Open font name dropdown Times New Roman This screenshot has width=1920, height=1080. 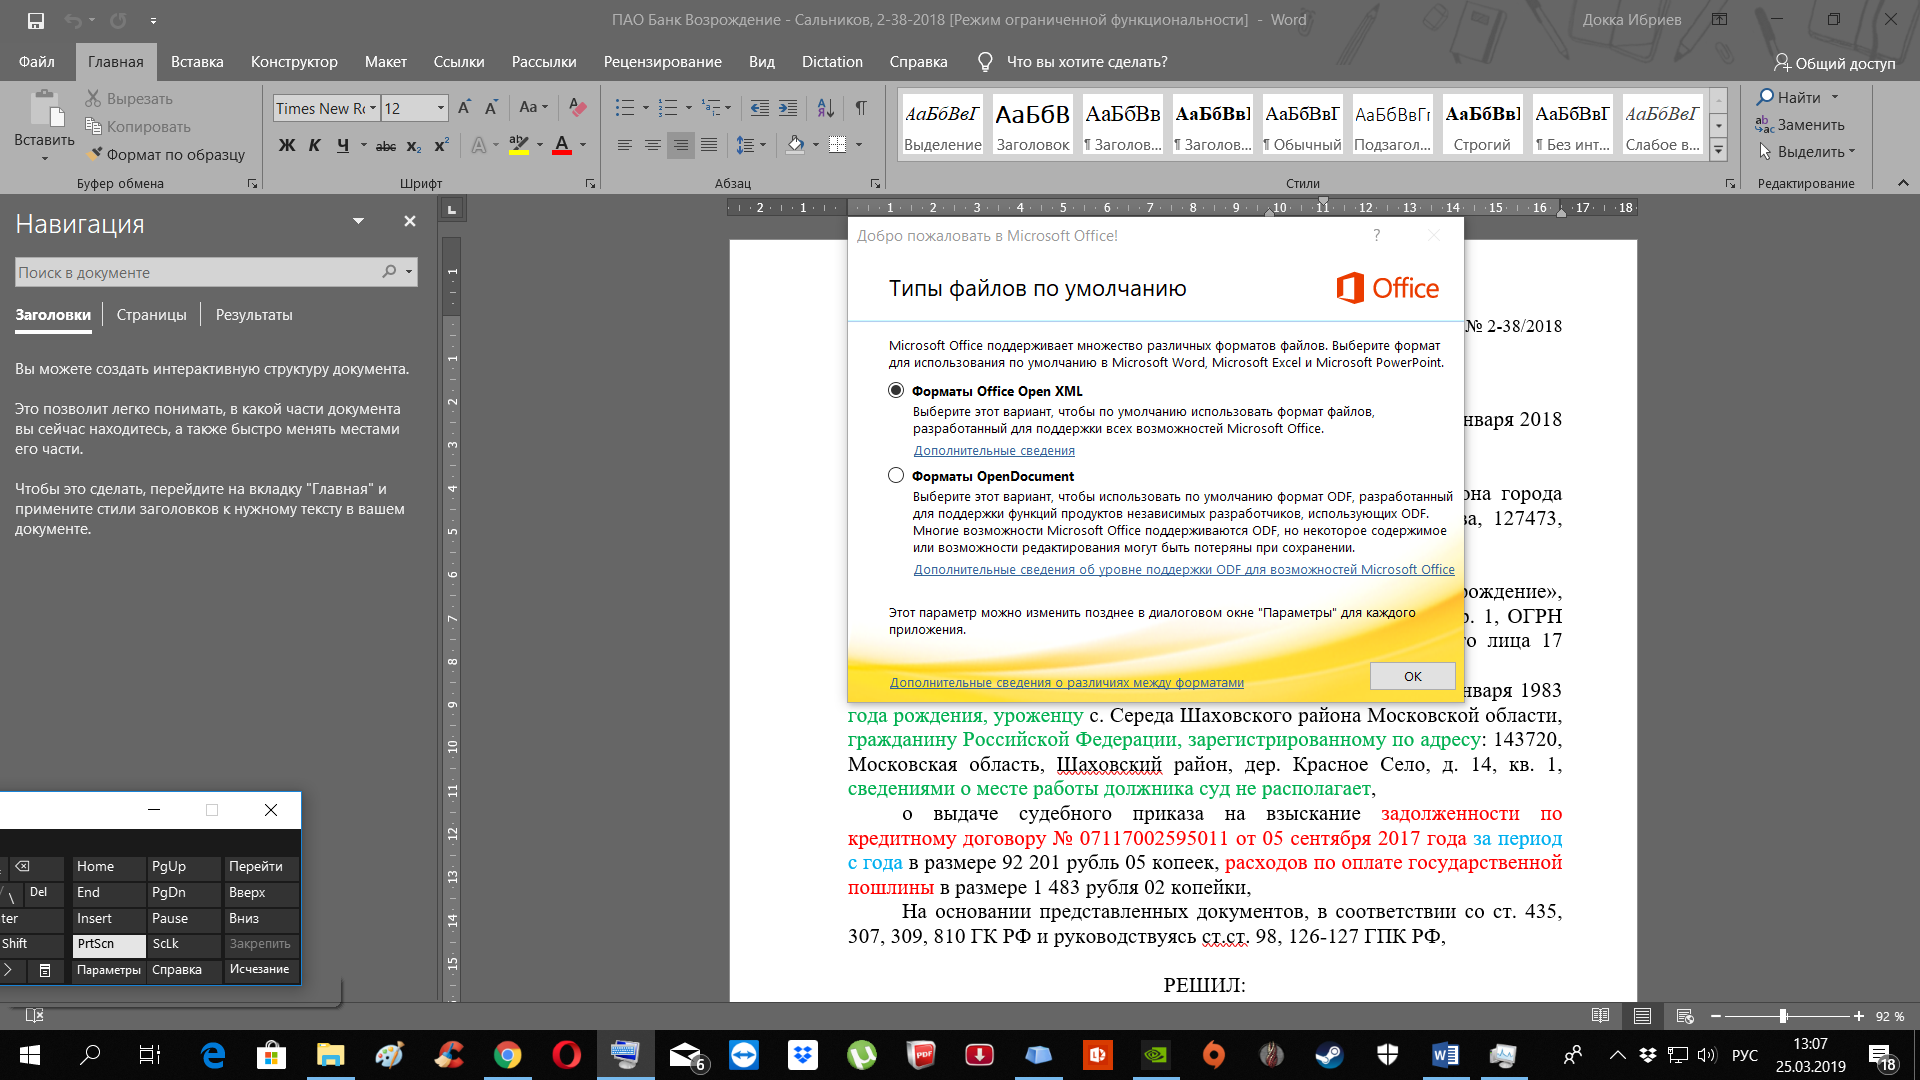click(x=373, y=108)
